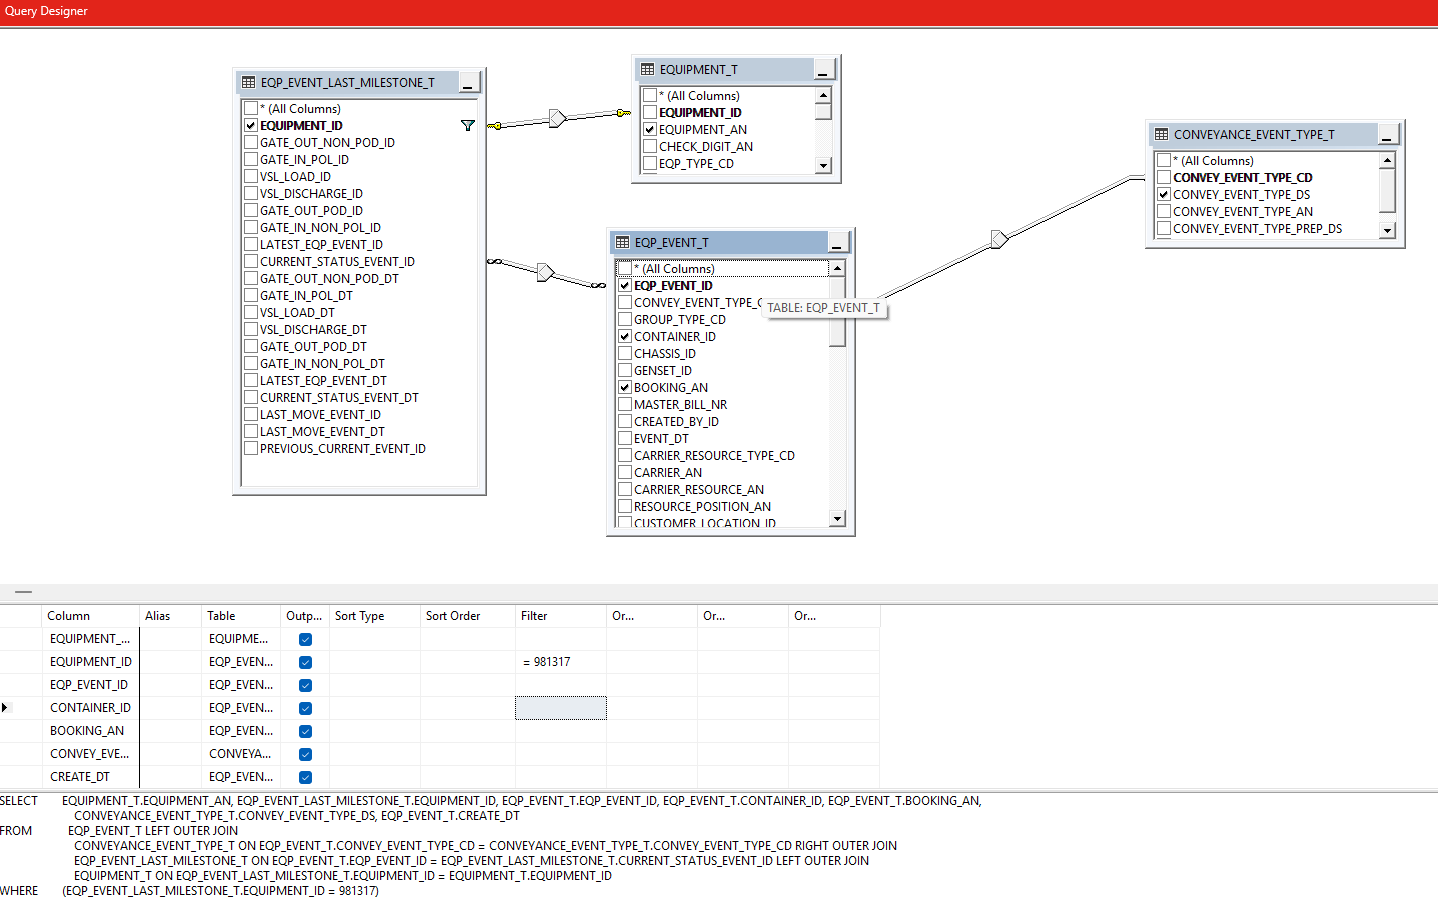The image size is (1438, 919).
Task: Select CARRIER_RESOURCE_TYPE_CD in EQP_EVENT_T
Action: [x=714, y=456]
